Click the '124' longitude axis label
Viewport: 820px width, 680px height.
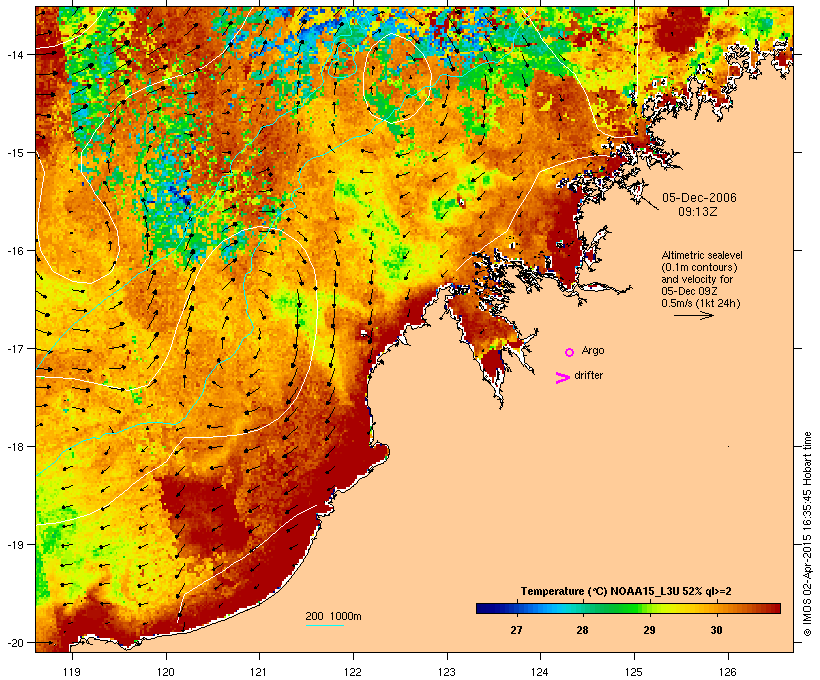[x=540, y=672]
